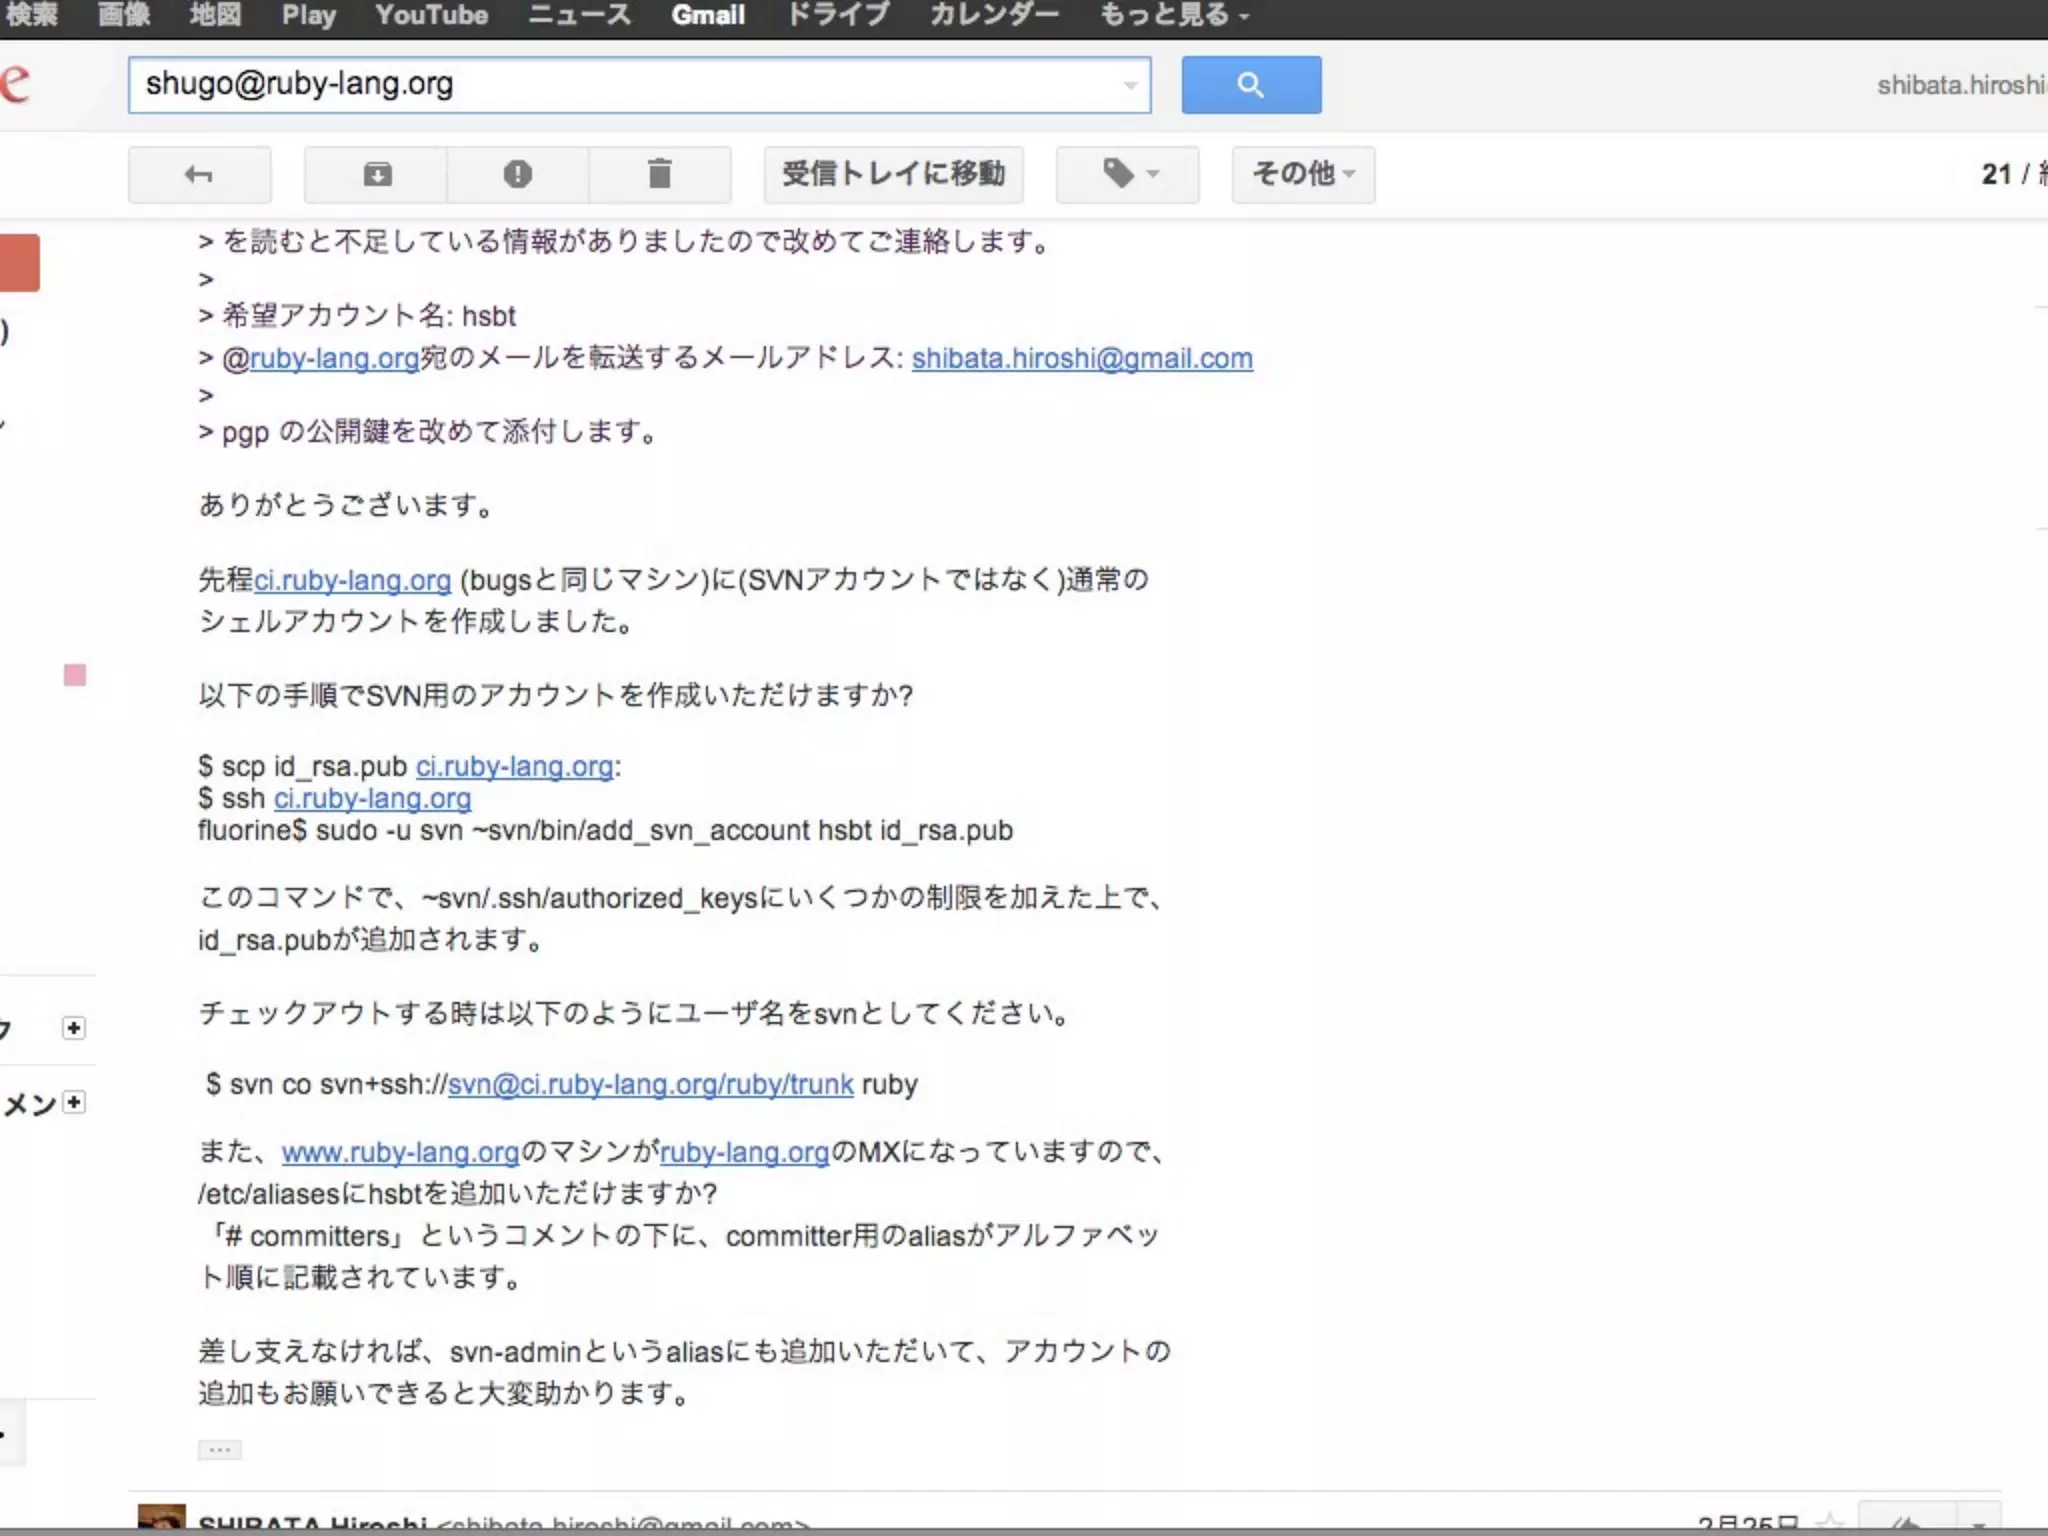Click the back arrow toolbar button
Image resolution: width=2048 pixels, height=1536 pixels.
pyautogui.click(x=199, y=175)
